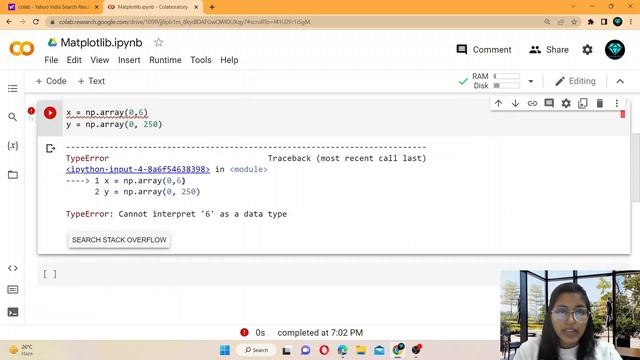Open the command palette icon in sidebar
This screenshot has height=360, width=640.
tap(13, 290)
